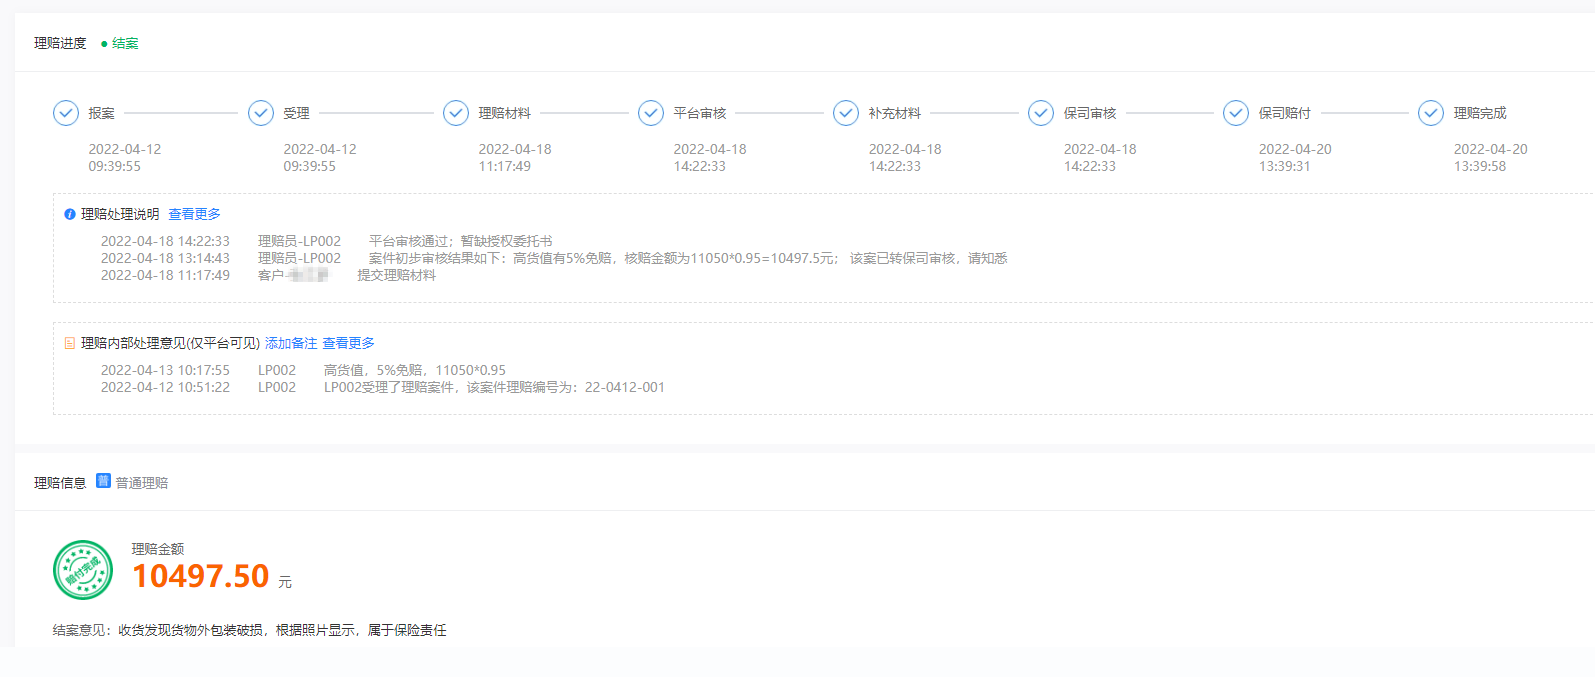Screen dimensions: 1595x677
Task: Click the note with 理赔编号 22-0412-001
Action: pyautogui.click(x=494, y=387)
